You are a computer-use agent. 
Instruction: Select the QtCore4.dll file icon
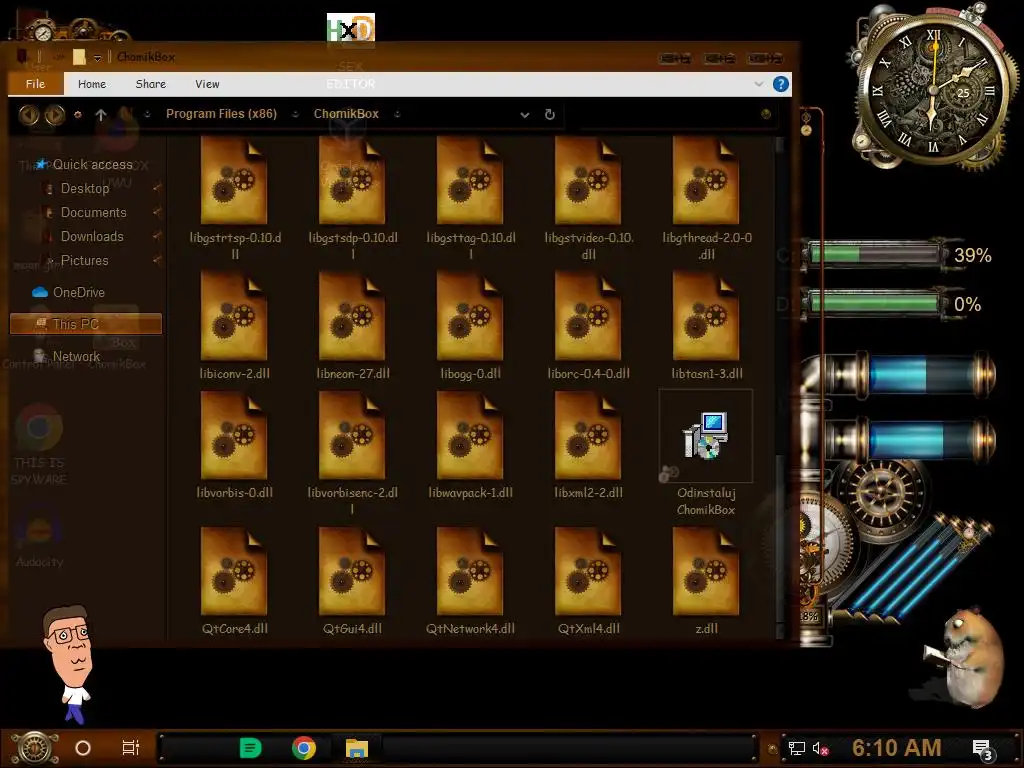tap(234, 571)
